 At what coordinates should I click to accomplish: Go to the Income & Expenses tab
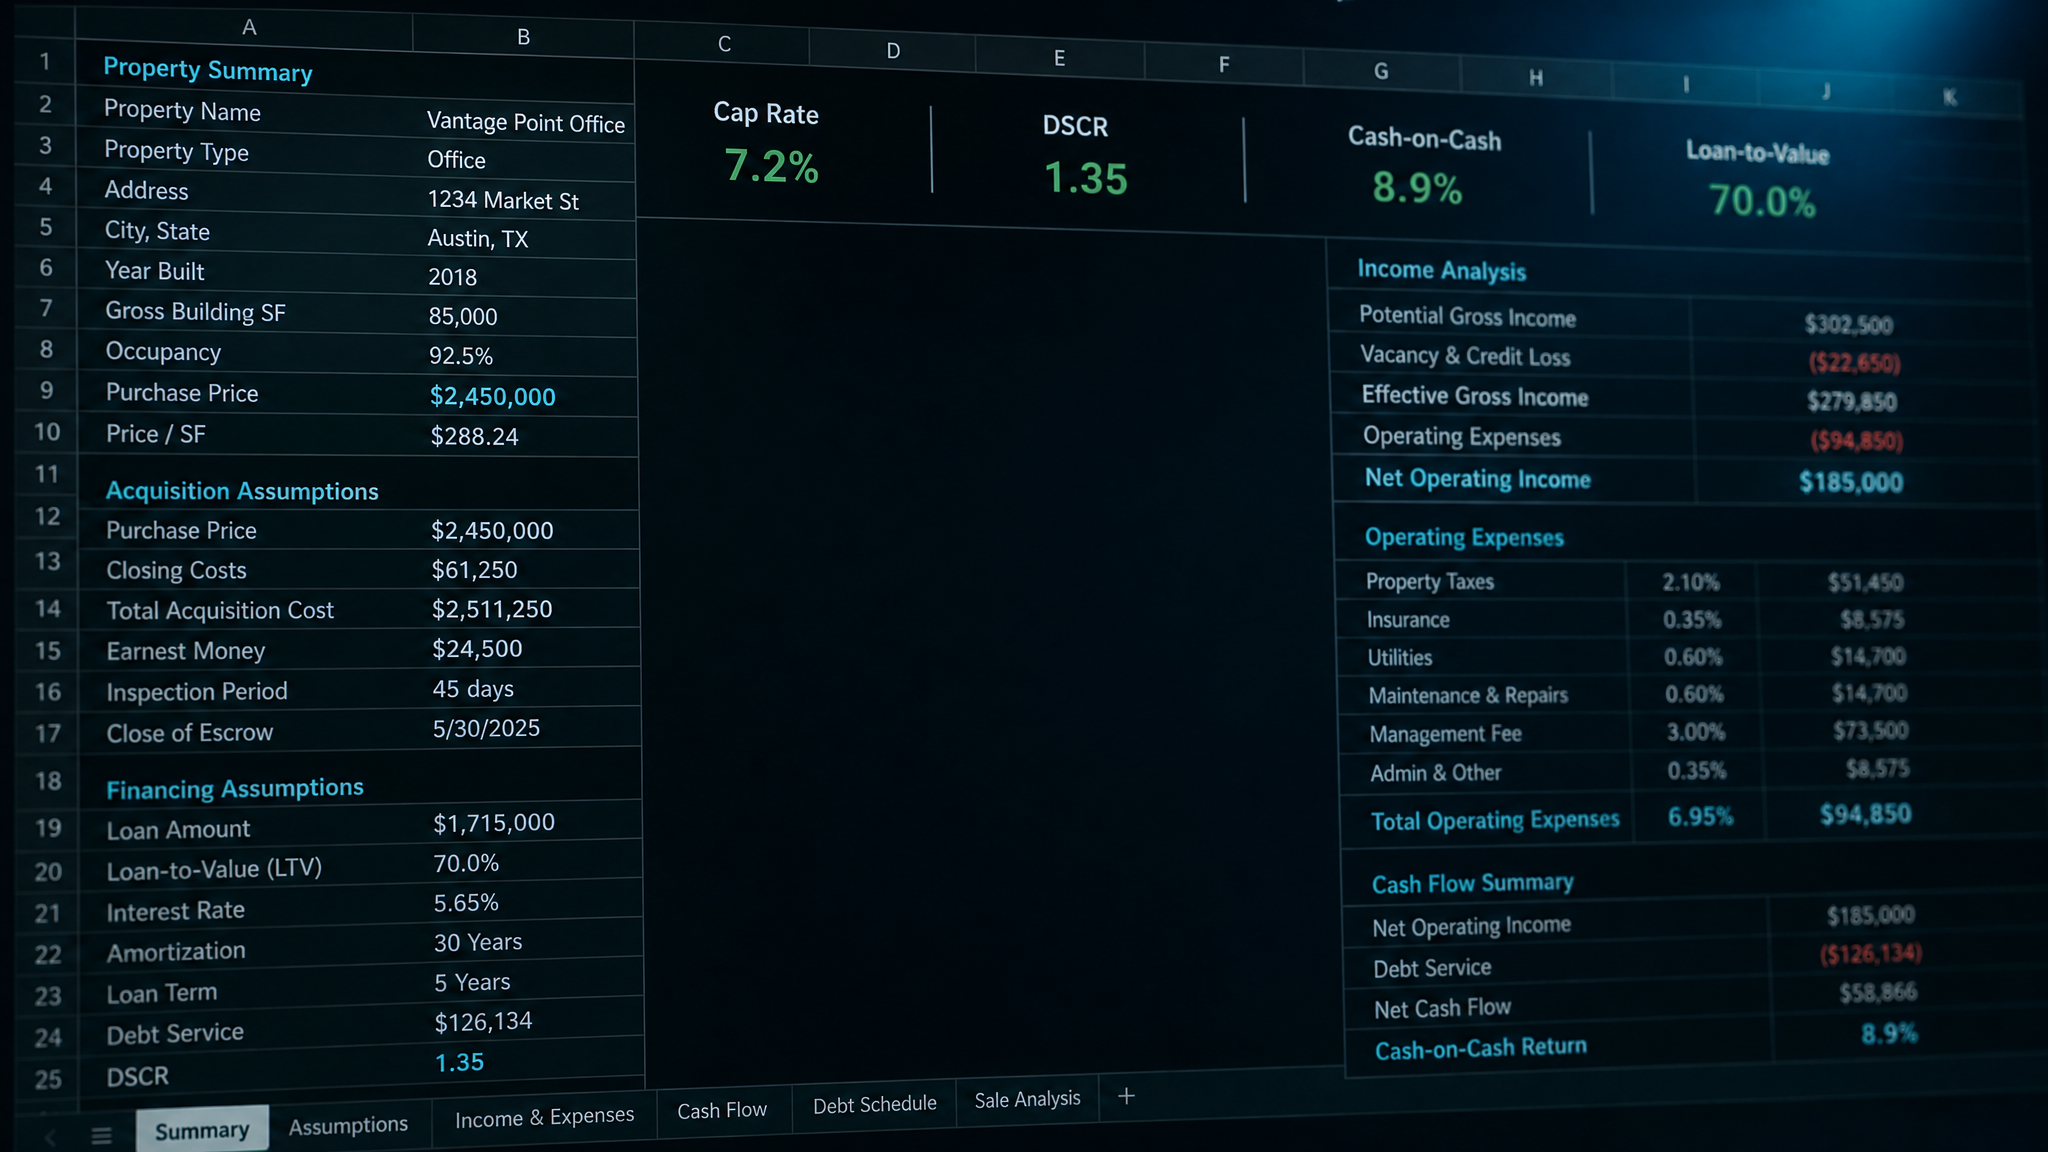pyautogui.click(x=544, y=1116)
